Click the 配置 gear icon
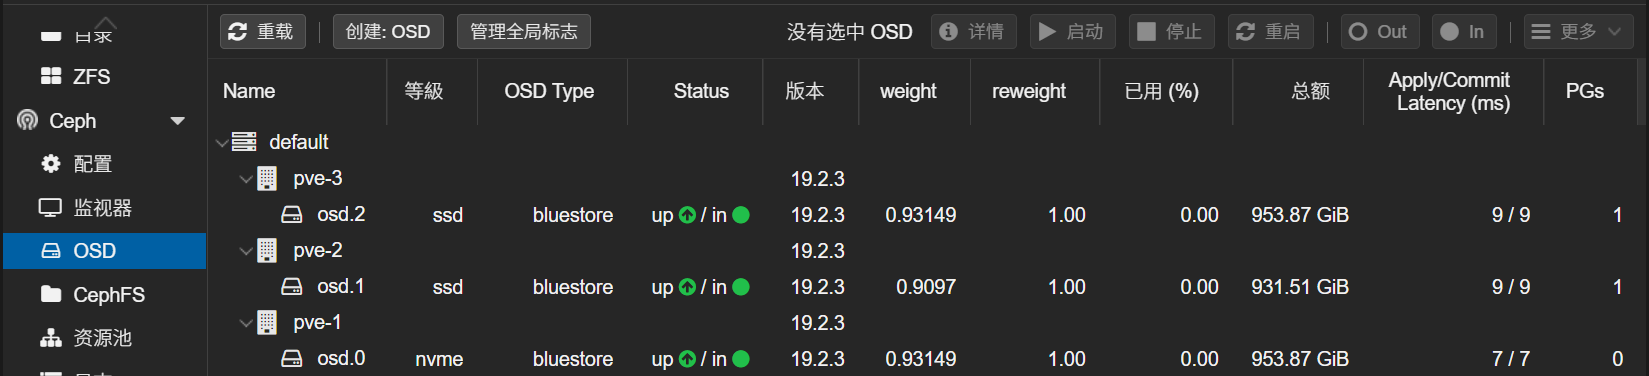Image resolution: width=1649 pixels, height=376 pixels. [x=50, y=164]
